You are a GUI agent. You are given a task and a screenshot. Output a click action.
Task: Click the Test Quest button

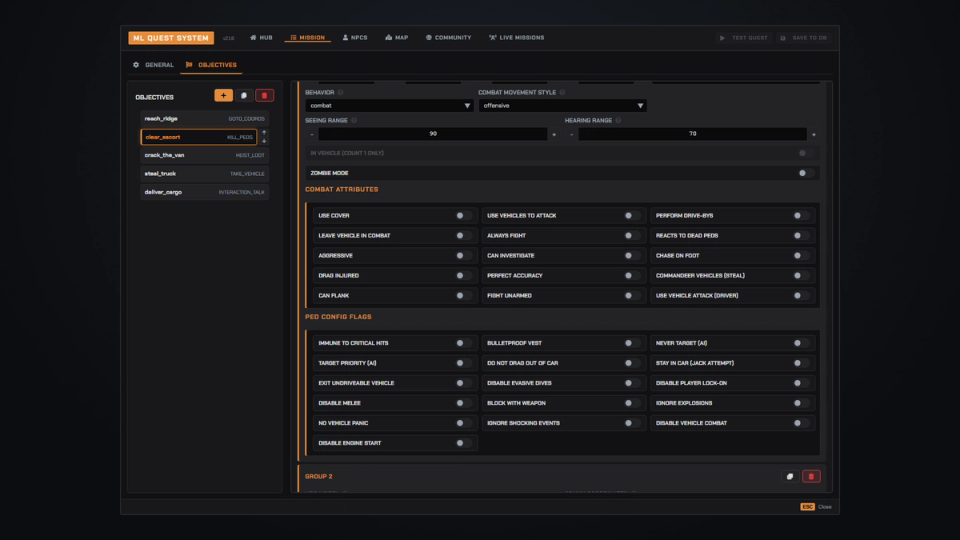pyautogui.click(x=744, y=38)
